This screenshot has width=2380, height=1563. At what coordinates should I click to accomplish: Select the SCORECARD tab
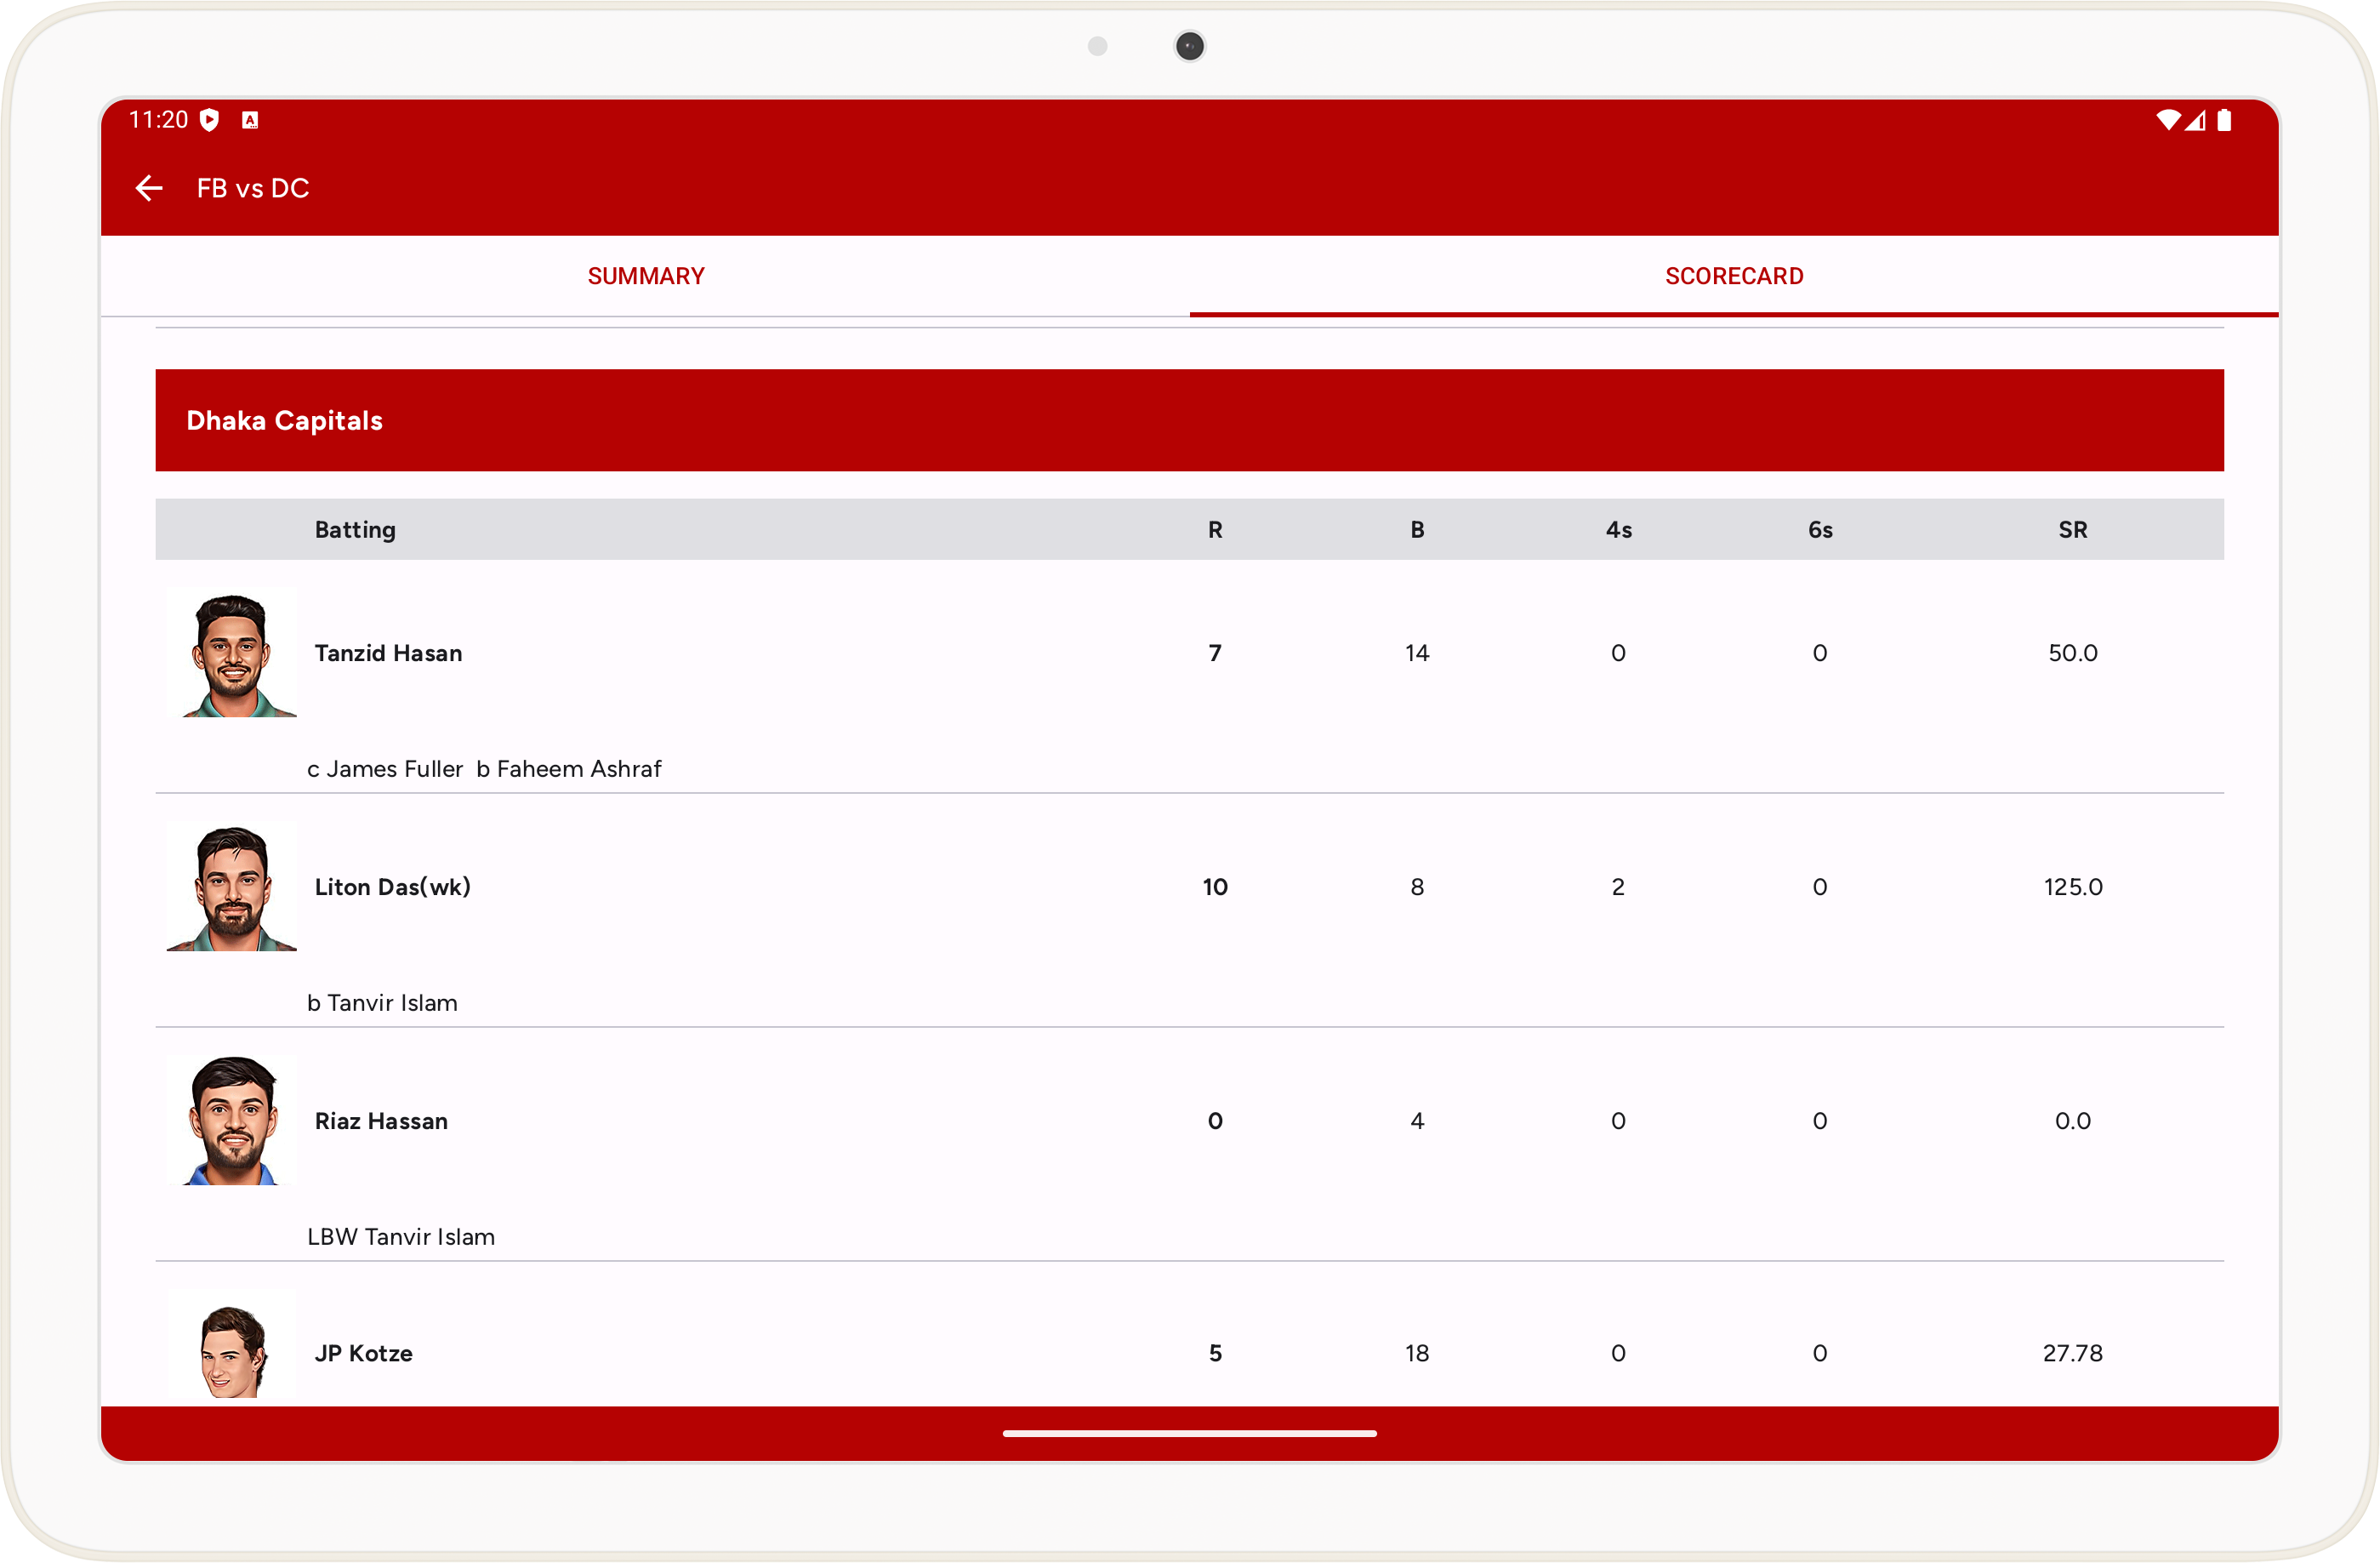(1734, 276)
